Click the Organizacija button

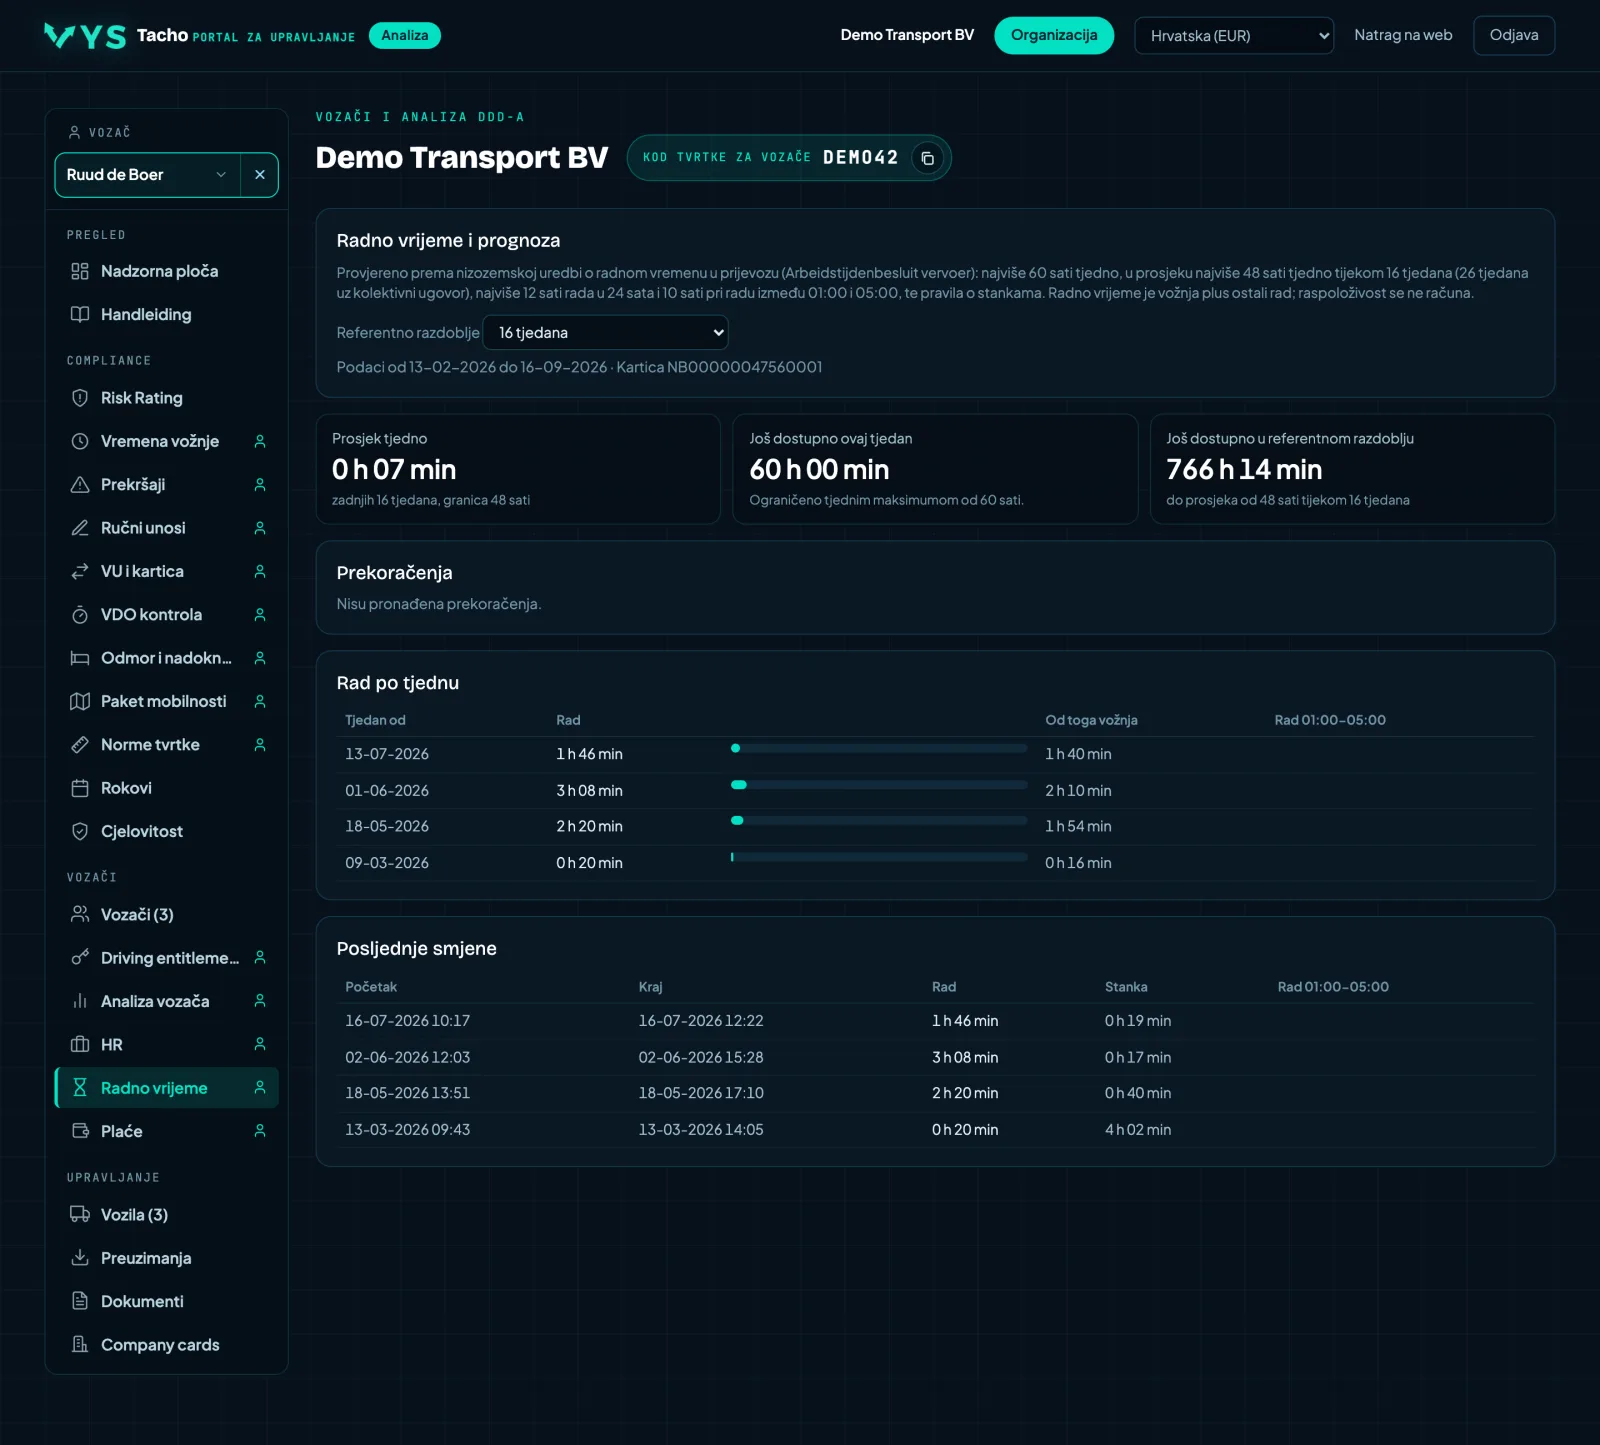coord(1054,36)
